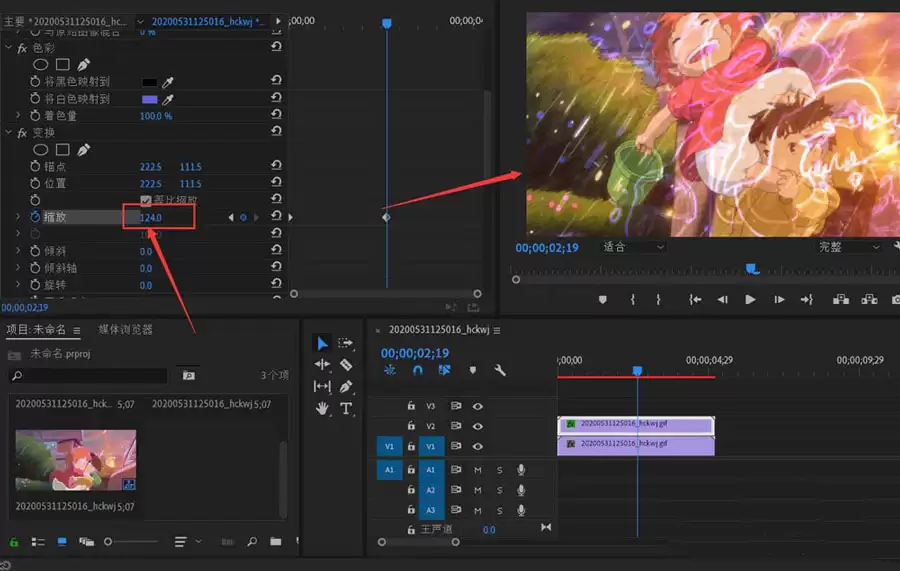
Task: Use eyedropper for 将白色映射到
Action: [x=168, y=99]
